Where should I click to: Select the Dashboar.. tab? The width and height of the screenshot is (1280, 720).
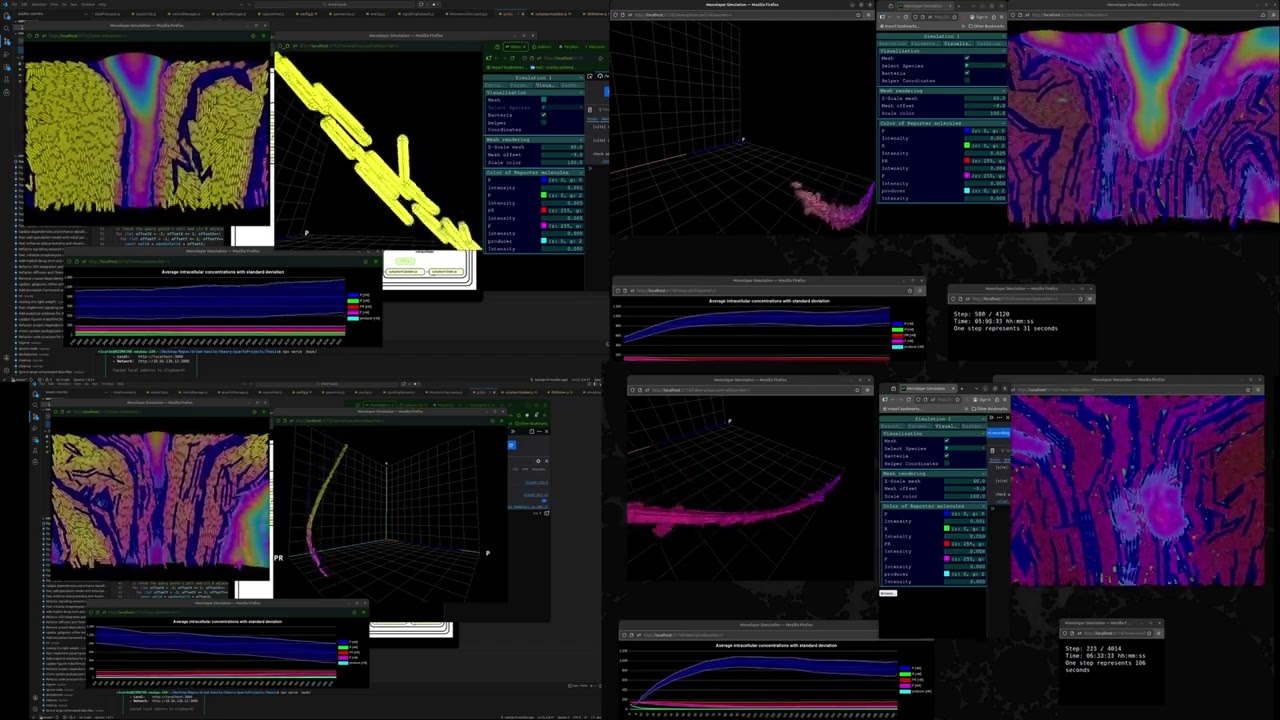[x=989, y=43]
